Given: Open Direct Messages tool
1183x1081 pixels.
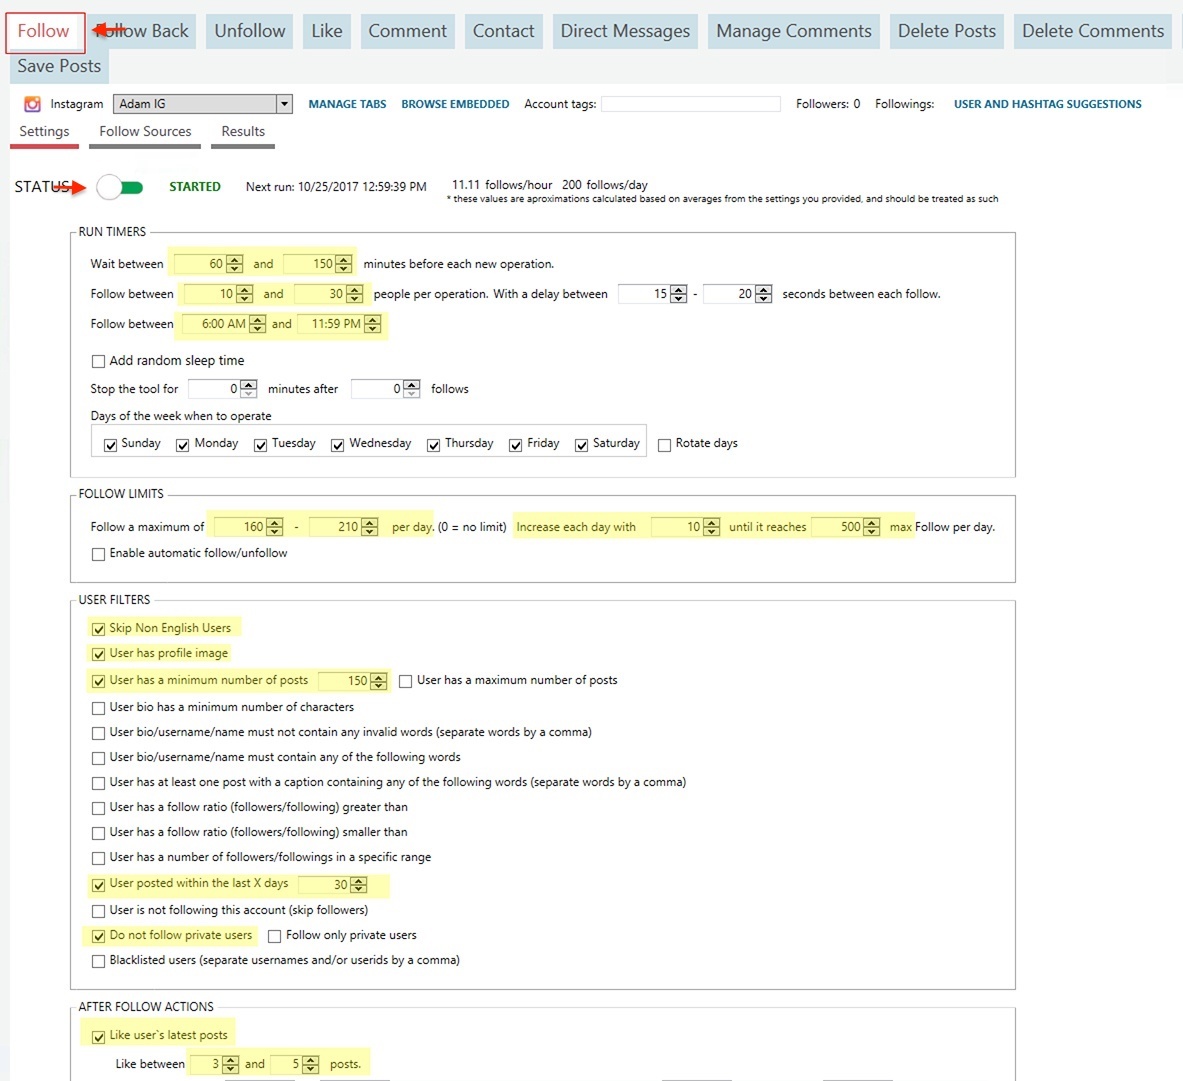Looking at the screenshot, I should [625, 31].
